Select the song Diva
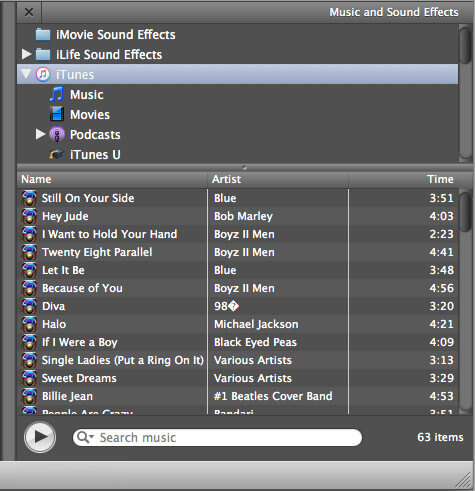475x491 pixels. 53,306
